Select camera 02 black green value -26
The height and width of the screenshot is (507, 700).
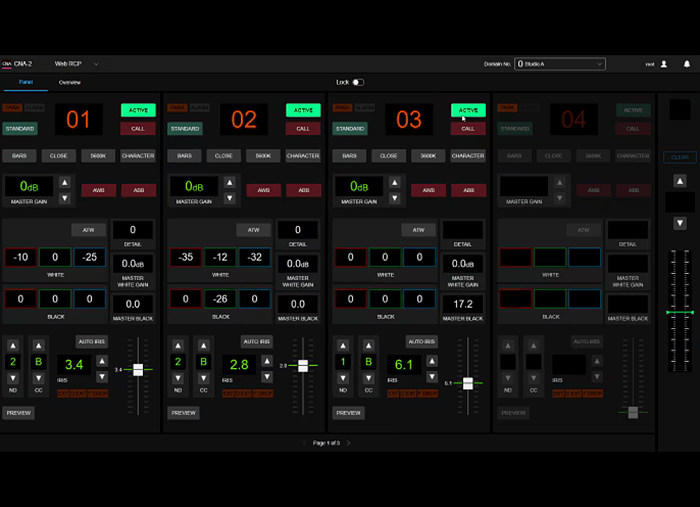pyautogui.click(x=220, y=299)
